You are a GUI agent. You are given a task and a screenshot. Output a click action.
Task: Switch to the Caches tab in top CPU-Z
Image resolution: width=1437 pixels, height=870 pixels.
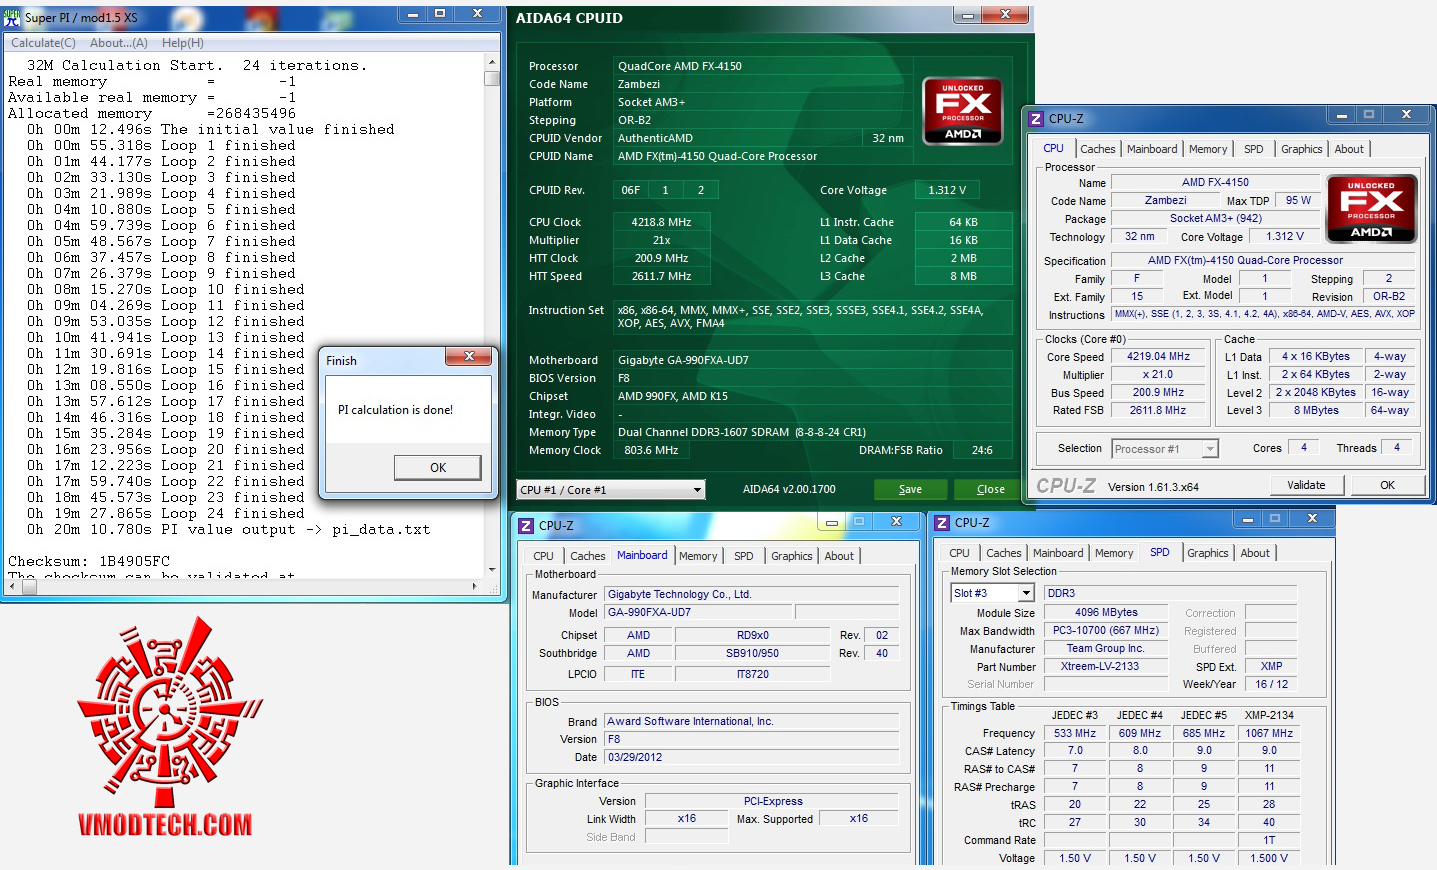point(1097,149)
